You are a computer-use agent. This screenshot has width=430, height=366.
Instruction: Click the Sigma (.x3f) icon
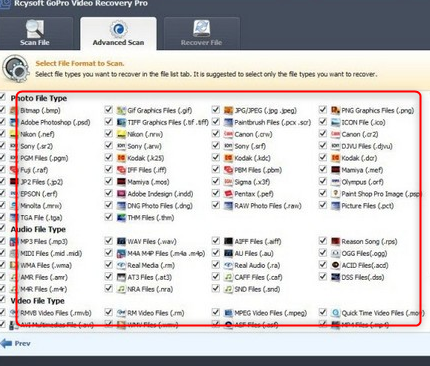click(228, 182)
